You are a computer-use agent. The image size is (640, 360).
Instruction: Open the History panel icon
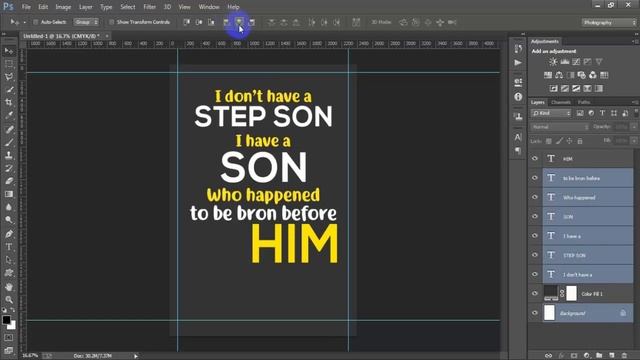(x=518, y=49)
